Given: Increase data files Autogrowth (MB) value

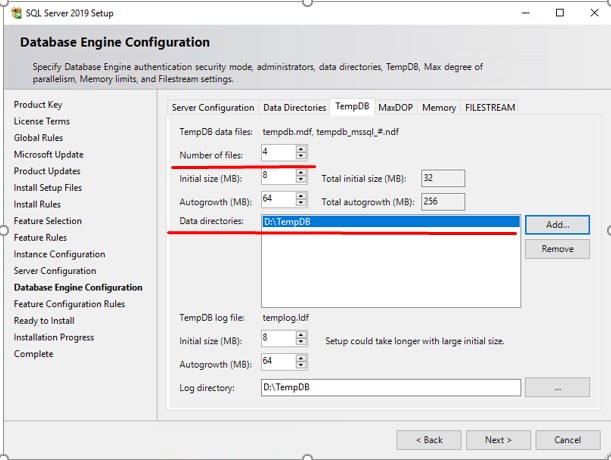Looking at the screenshot, I should click(301, 196).
